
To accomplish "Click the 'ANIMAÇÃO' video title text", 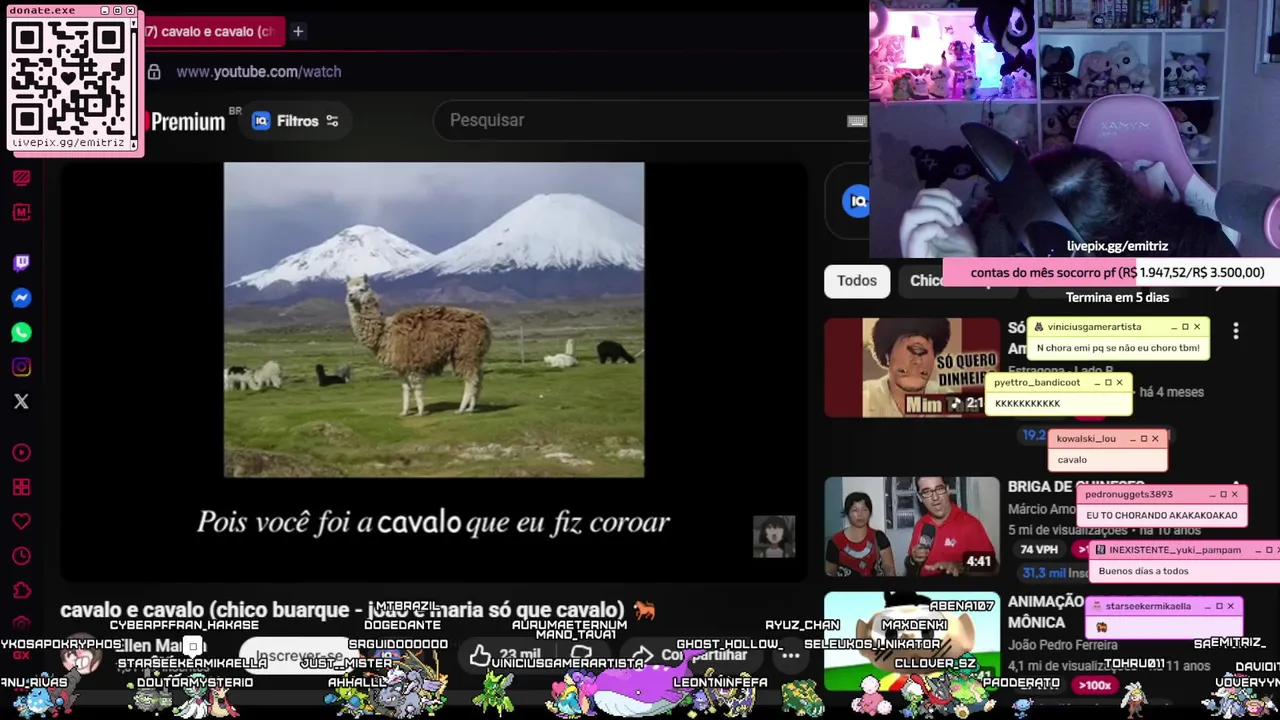I will coord(1046,602).
